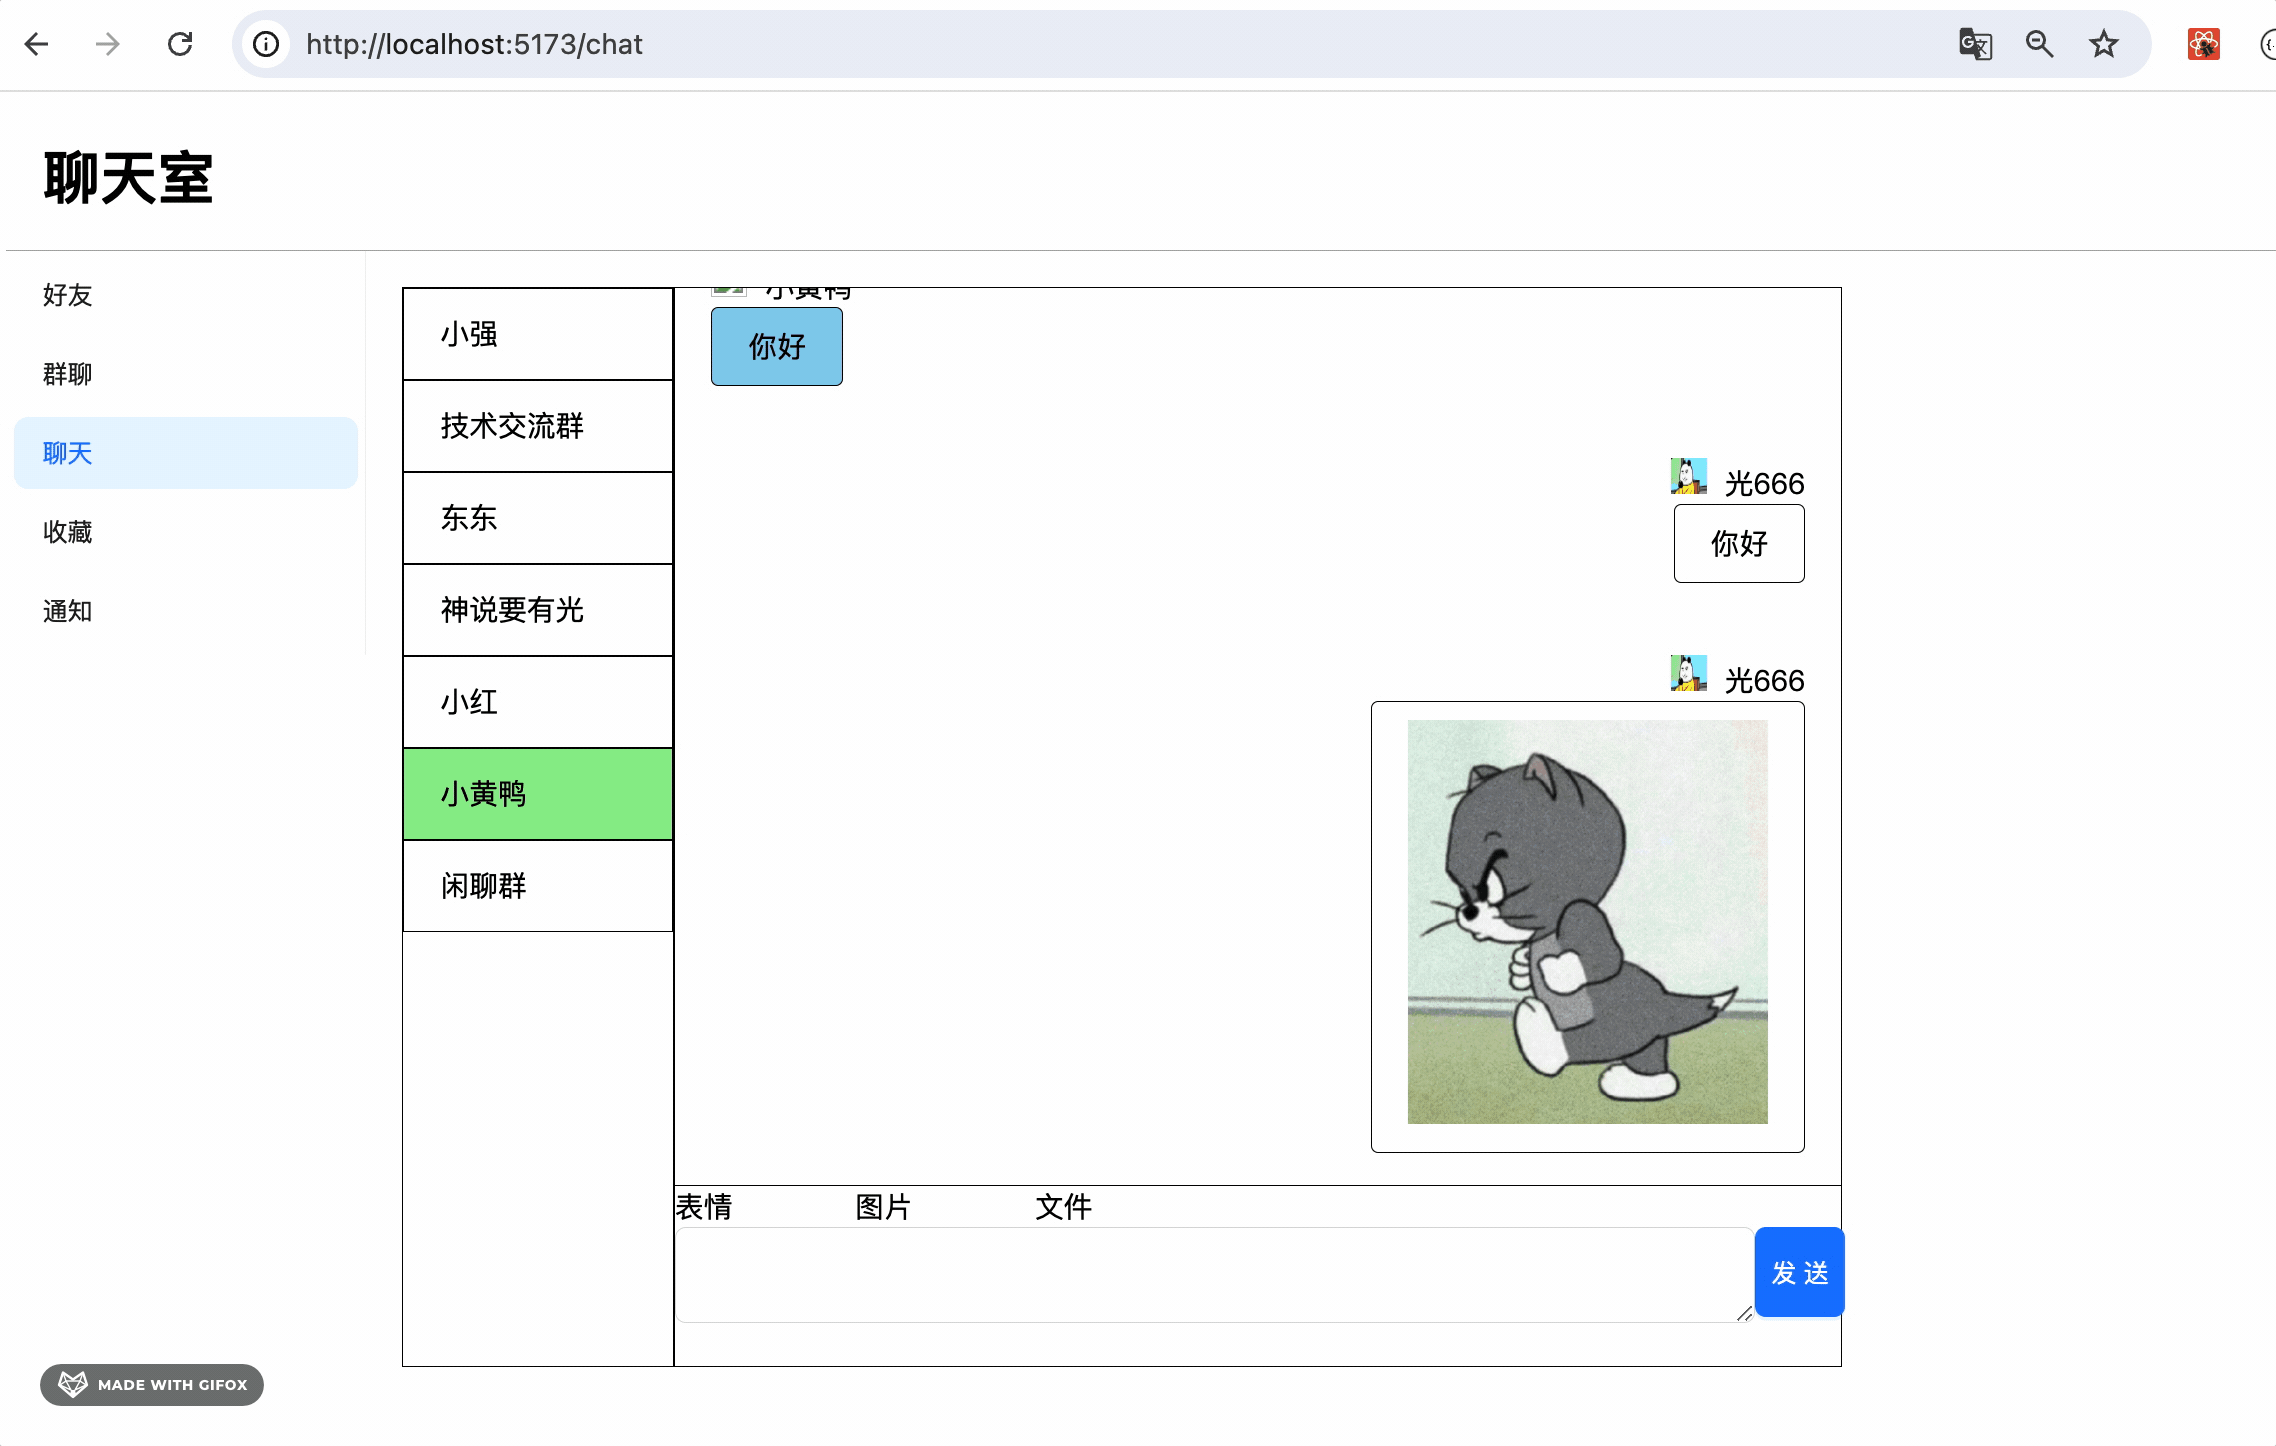This screenshot has width=2276, height=1446.
Task: Open 收藏 in the sidebar
Action: pos(67,532)
